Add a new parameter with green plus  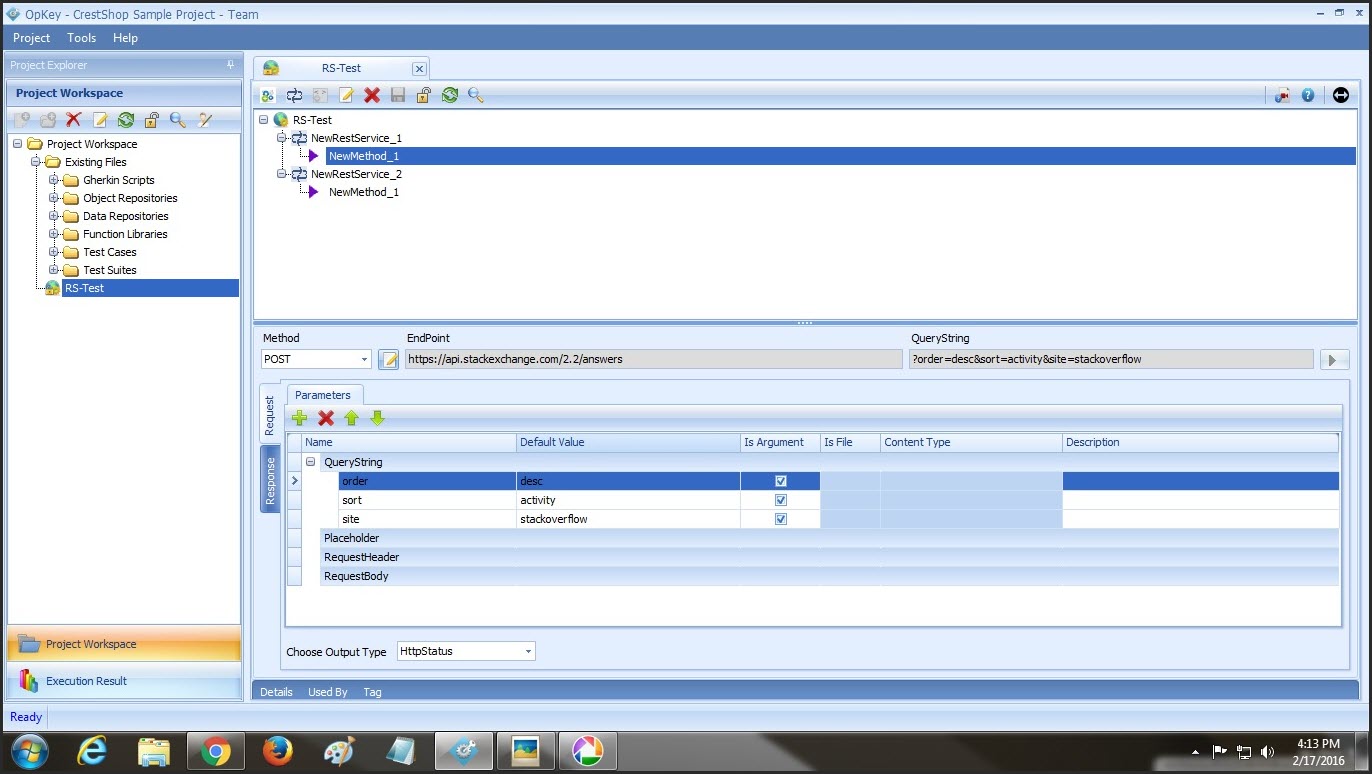point(299,418)
